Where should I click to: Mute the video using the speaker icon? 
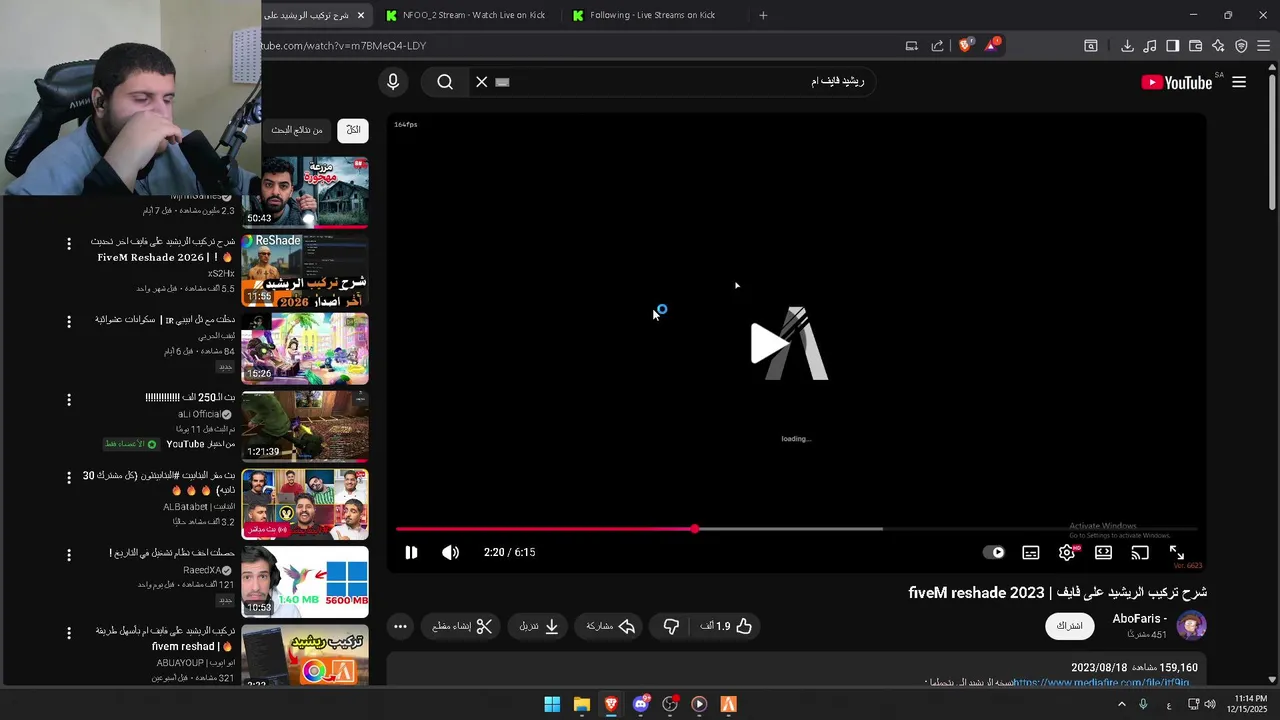451,552
